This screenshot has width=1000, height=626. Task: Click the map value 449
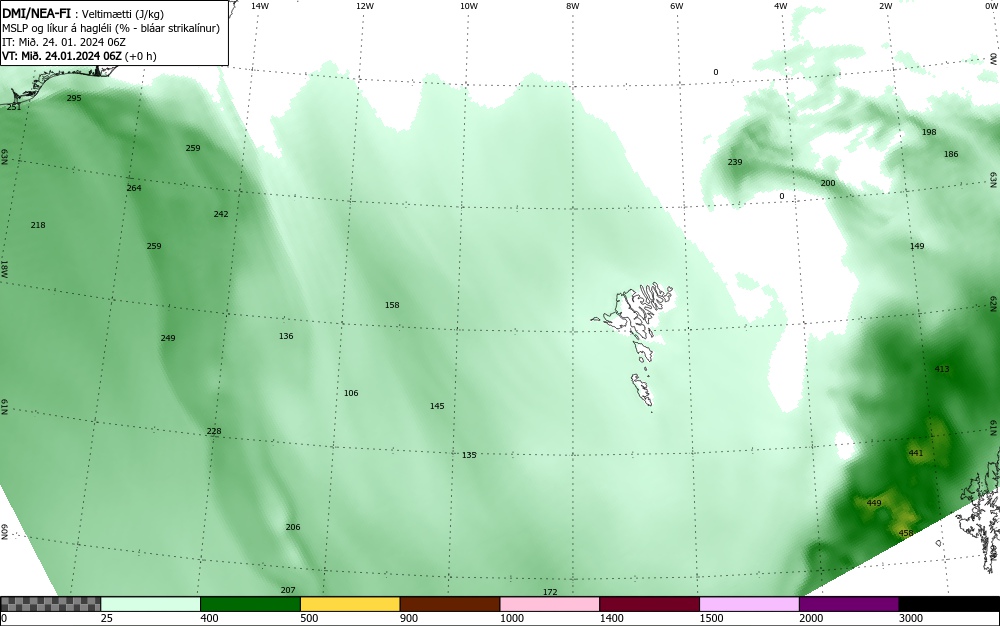coord(874,504)
